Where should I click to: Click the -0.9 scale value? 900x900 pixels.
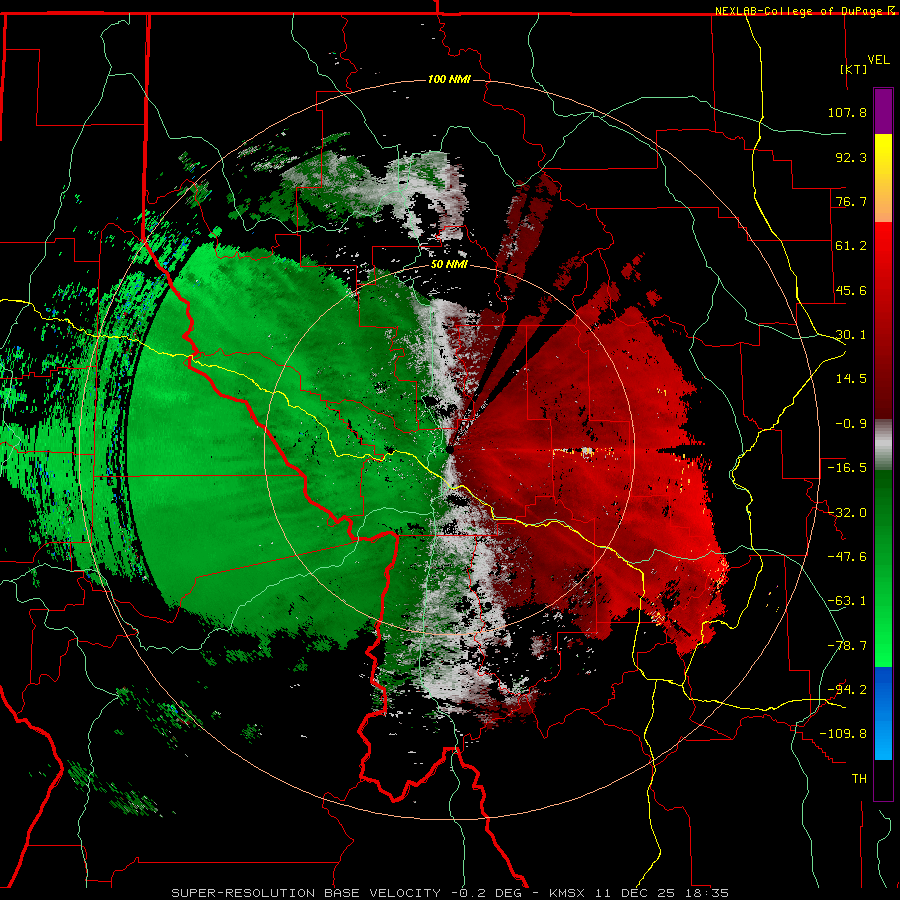pos(851,424)
